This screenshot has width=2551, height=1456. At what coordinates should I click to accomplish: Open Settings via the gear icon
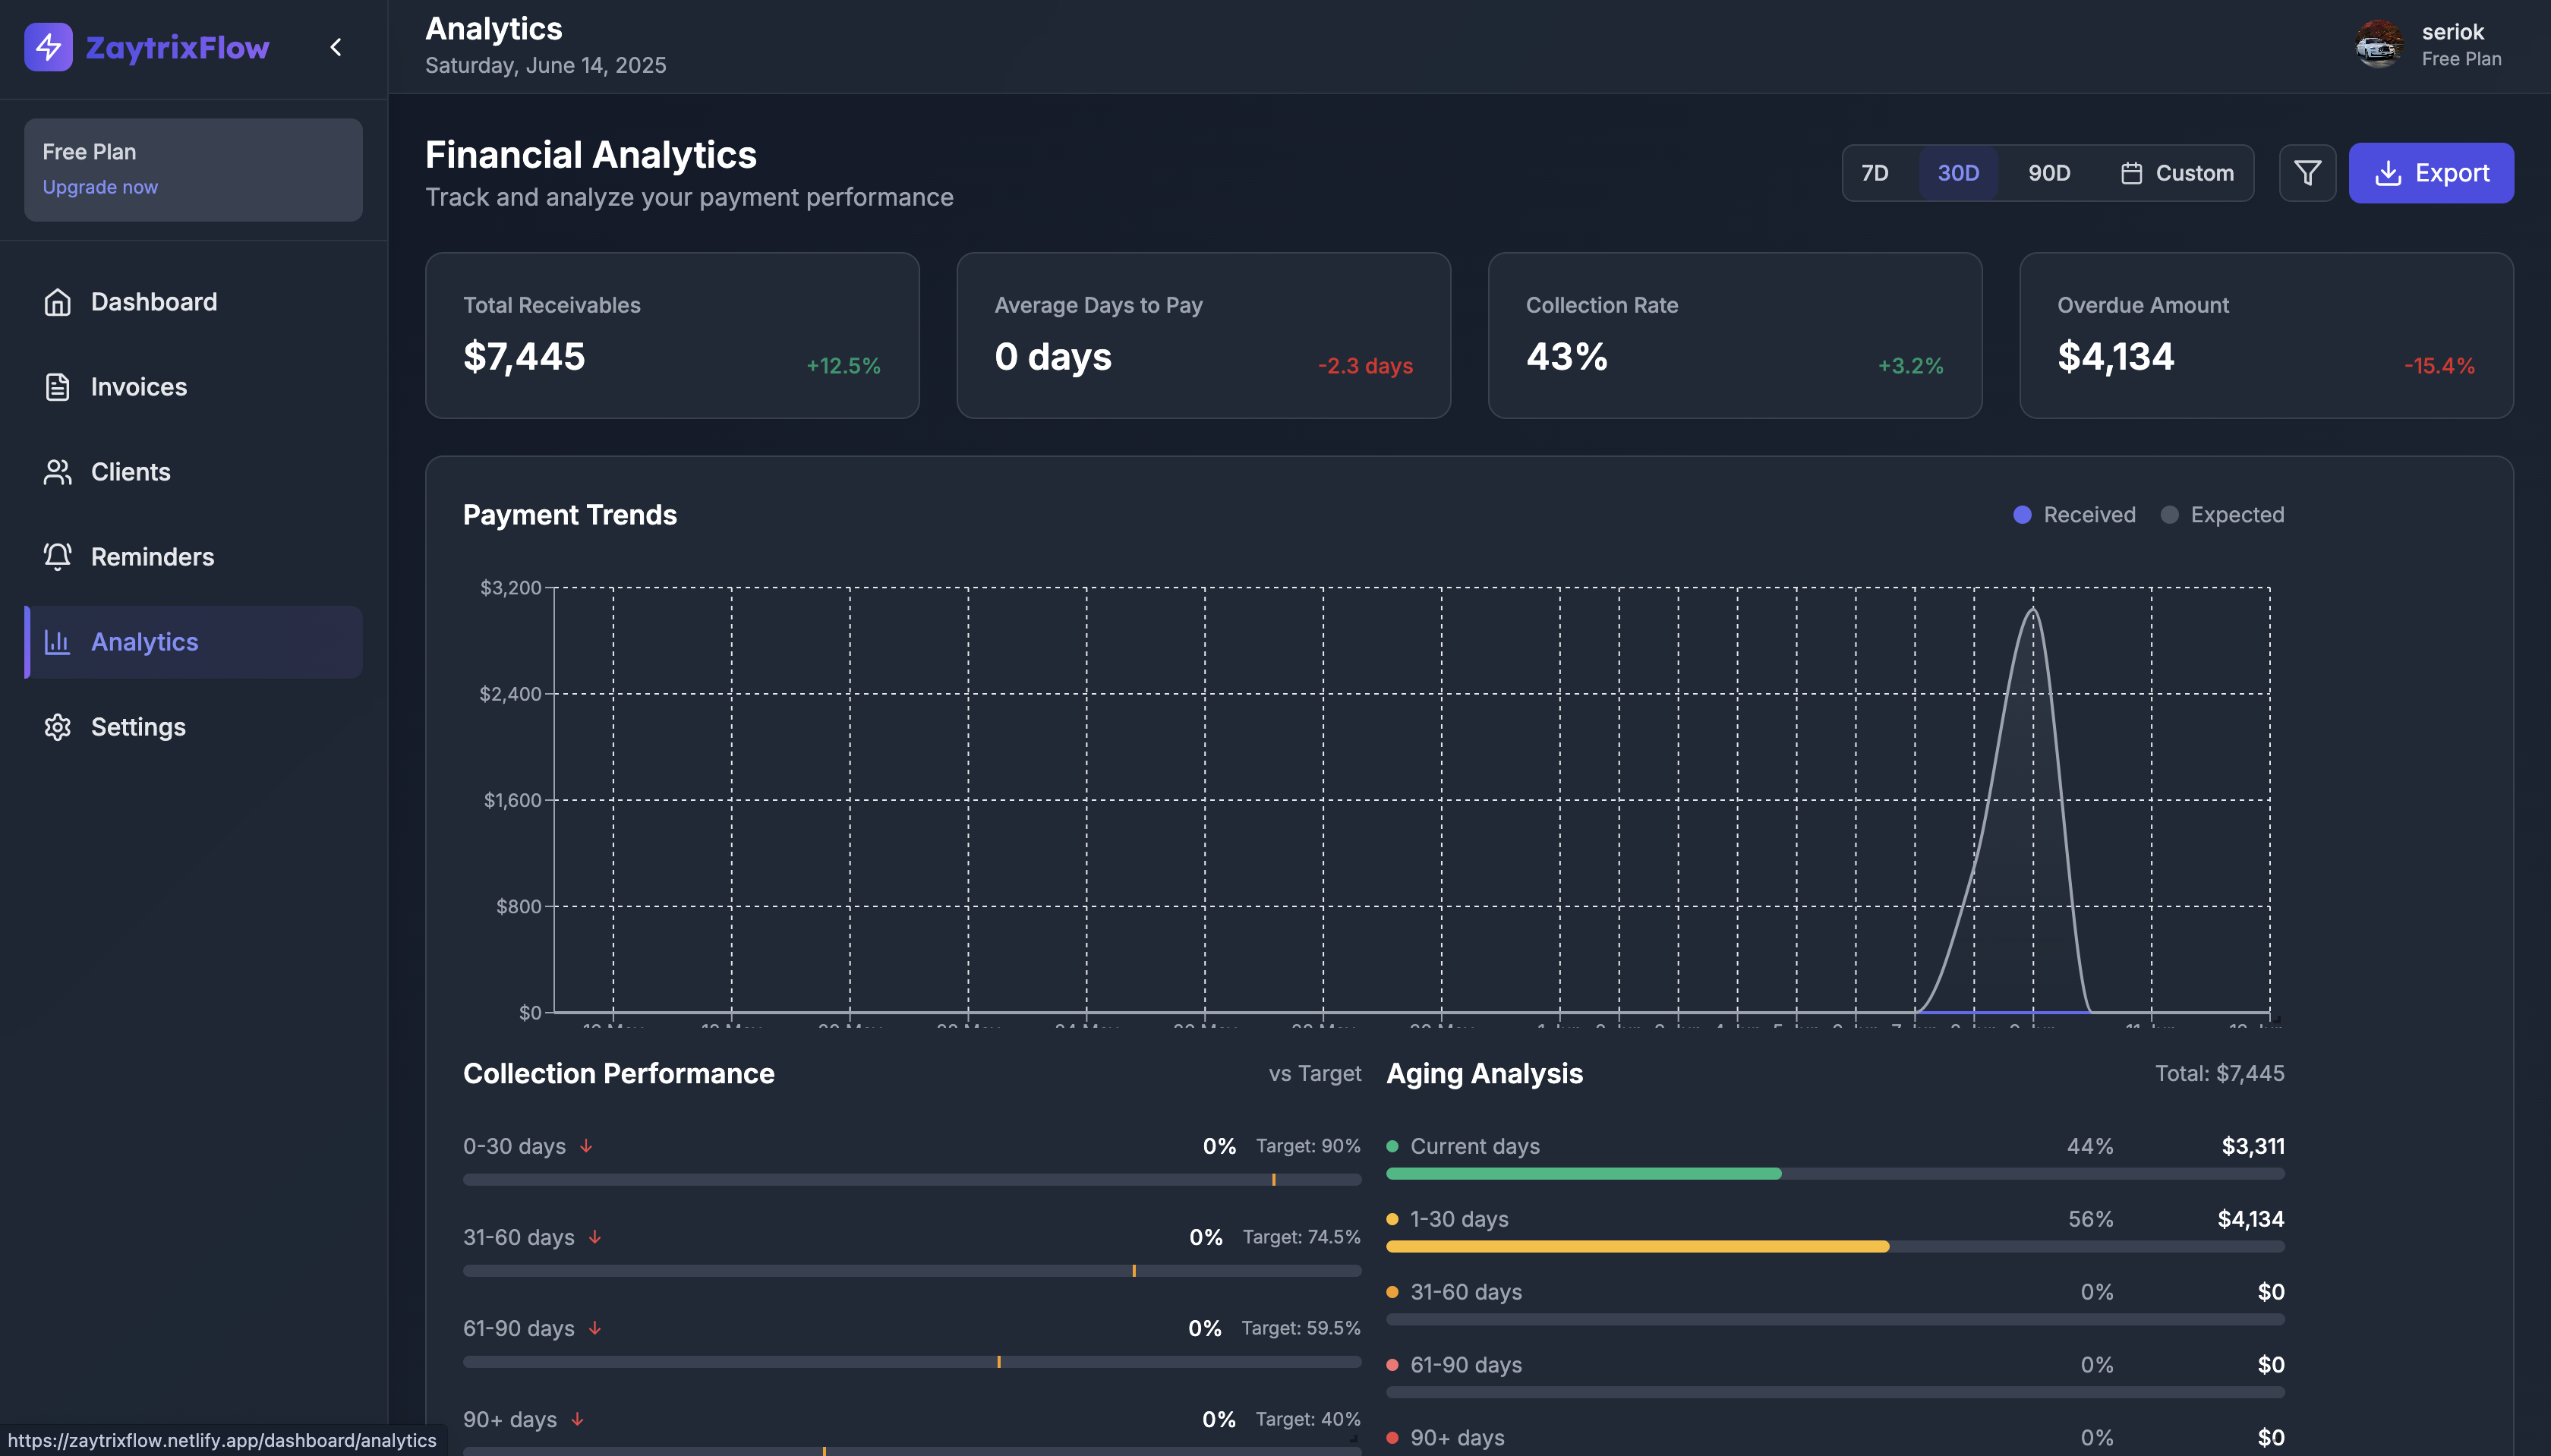(x=57, y=727)
